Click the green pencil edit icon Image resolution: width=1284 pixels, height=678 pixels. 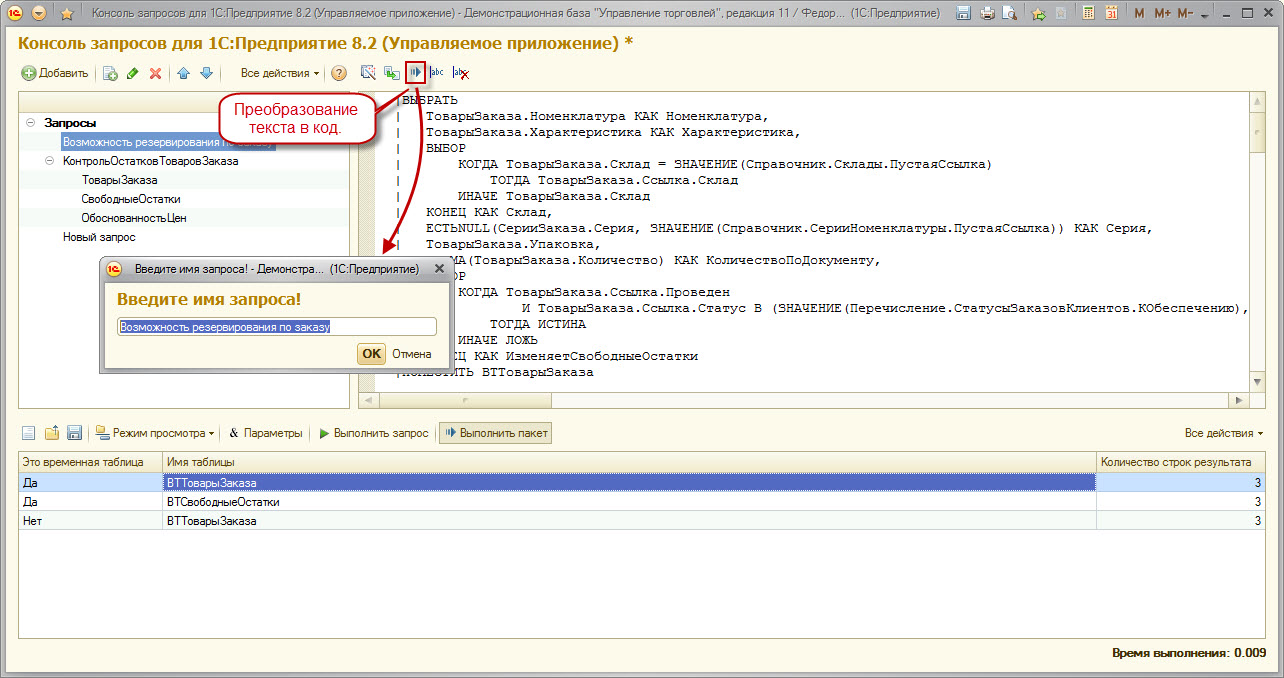(x=132, y=73)
